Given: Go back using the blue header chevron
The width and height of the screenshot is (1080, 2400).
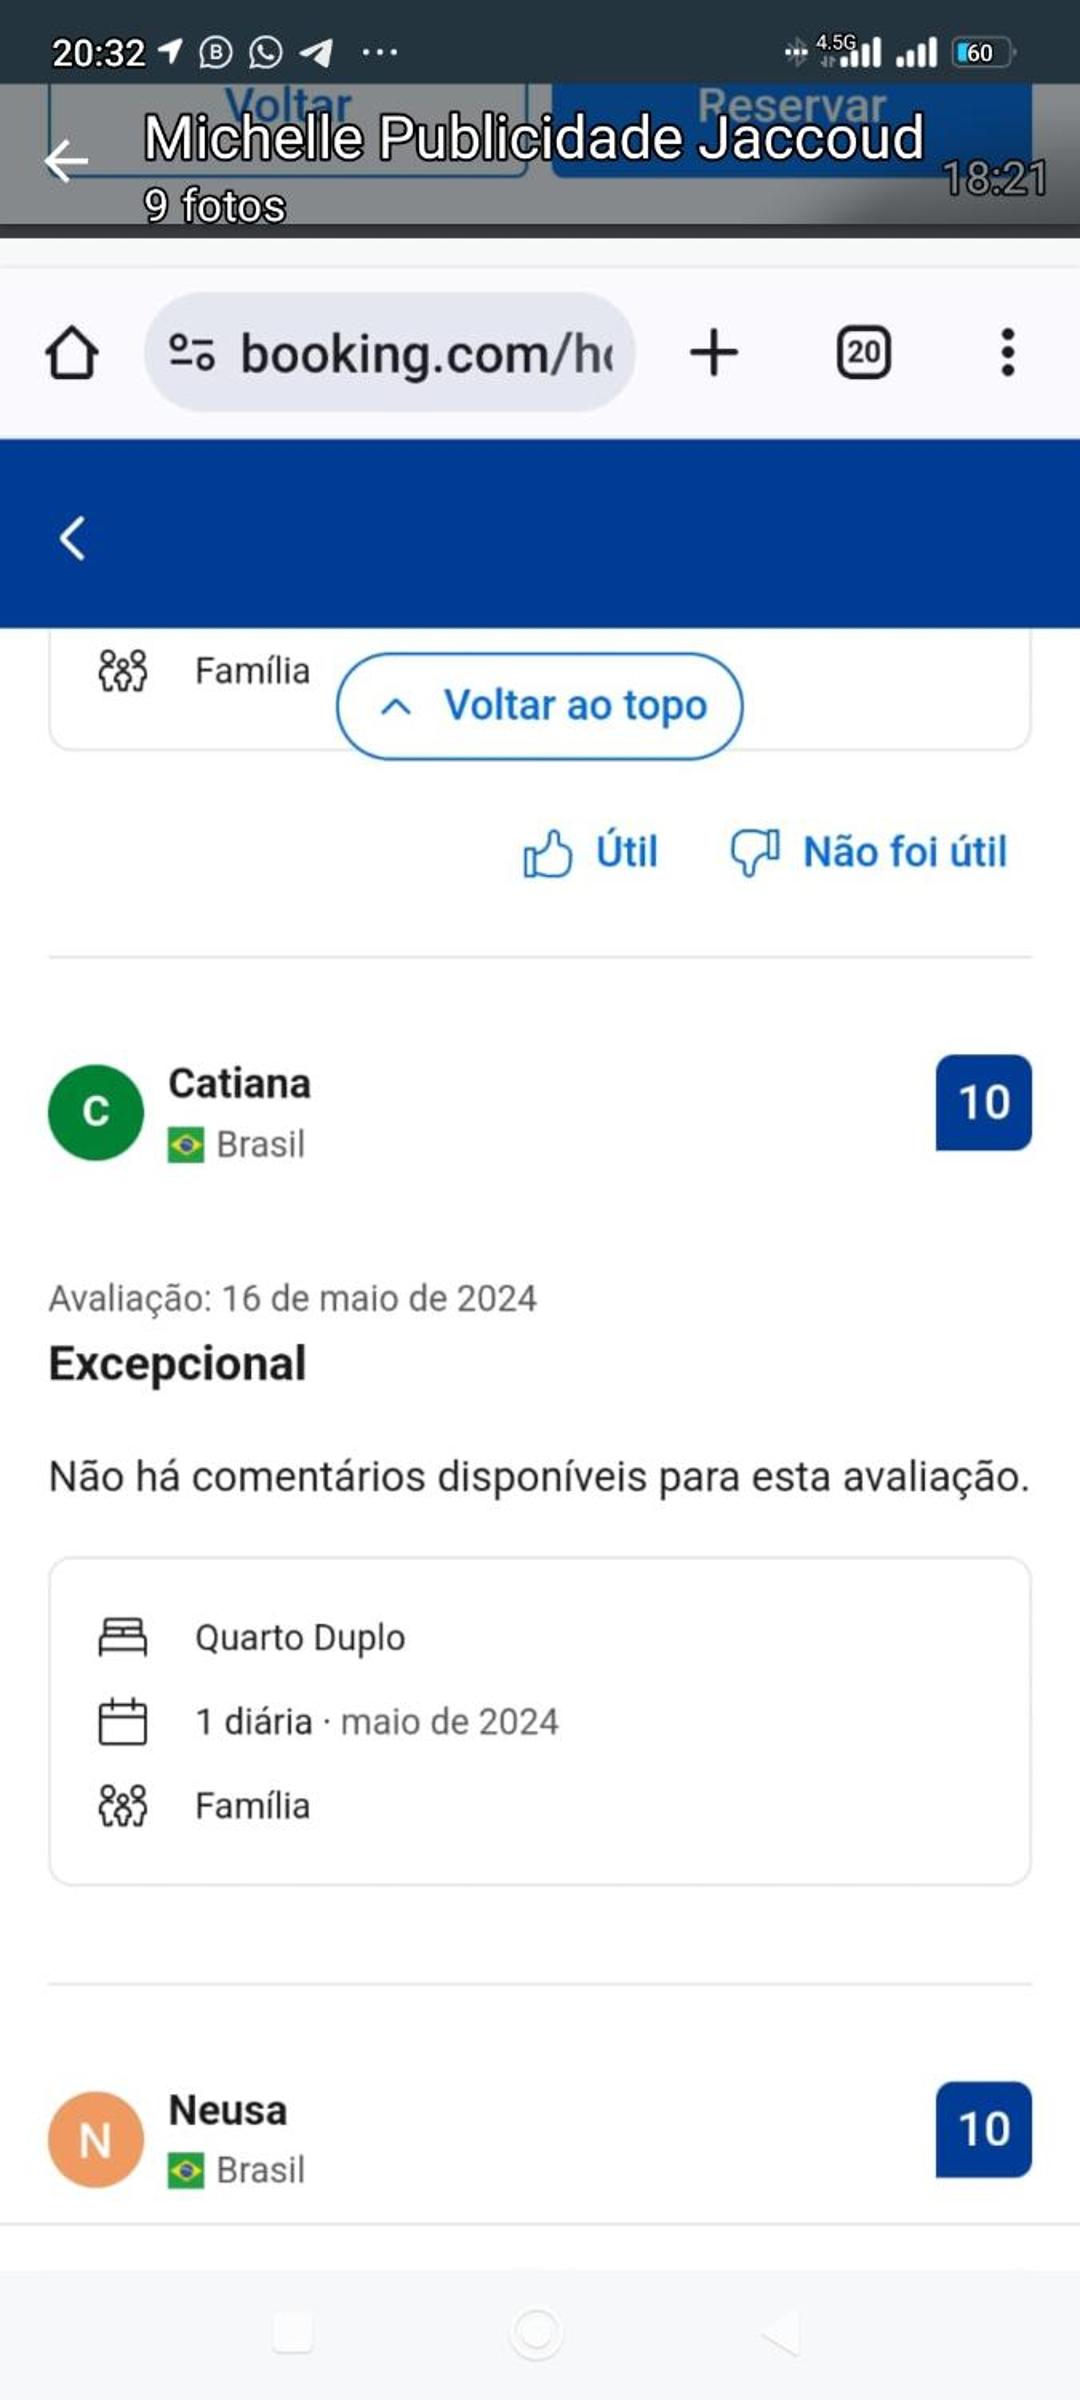Looking at the screenshot, I should (x=72, y=538).
